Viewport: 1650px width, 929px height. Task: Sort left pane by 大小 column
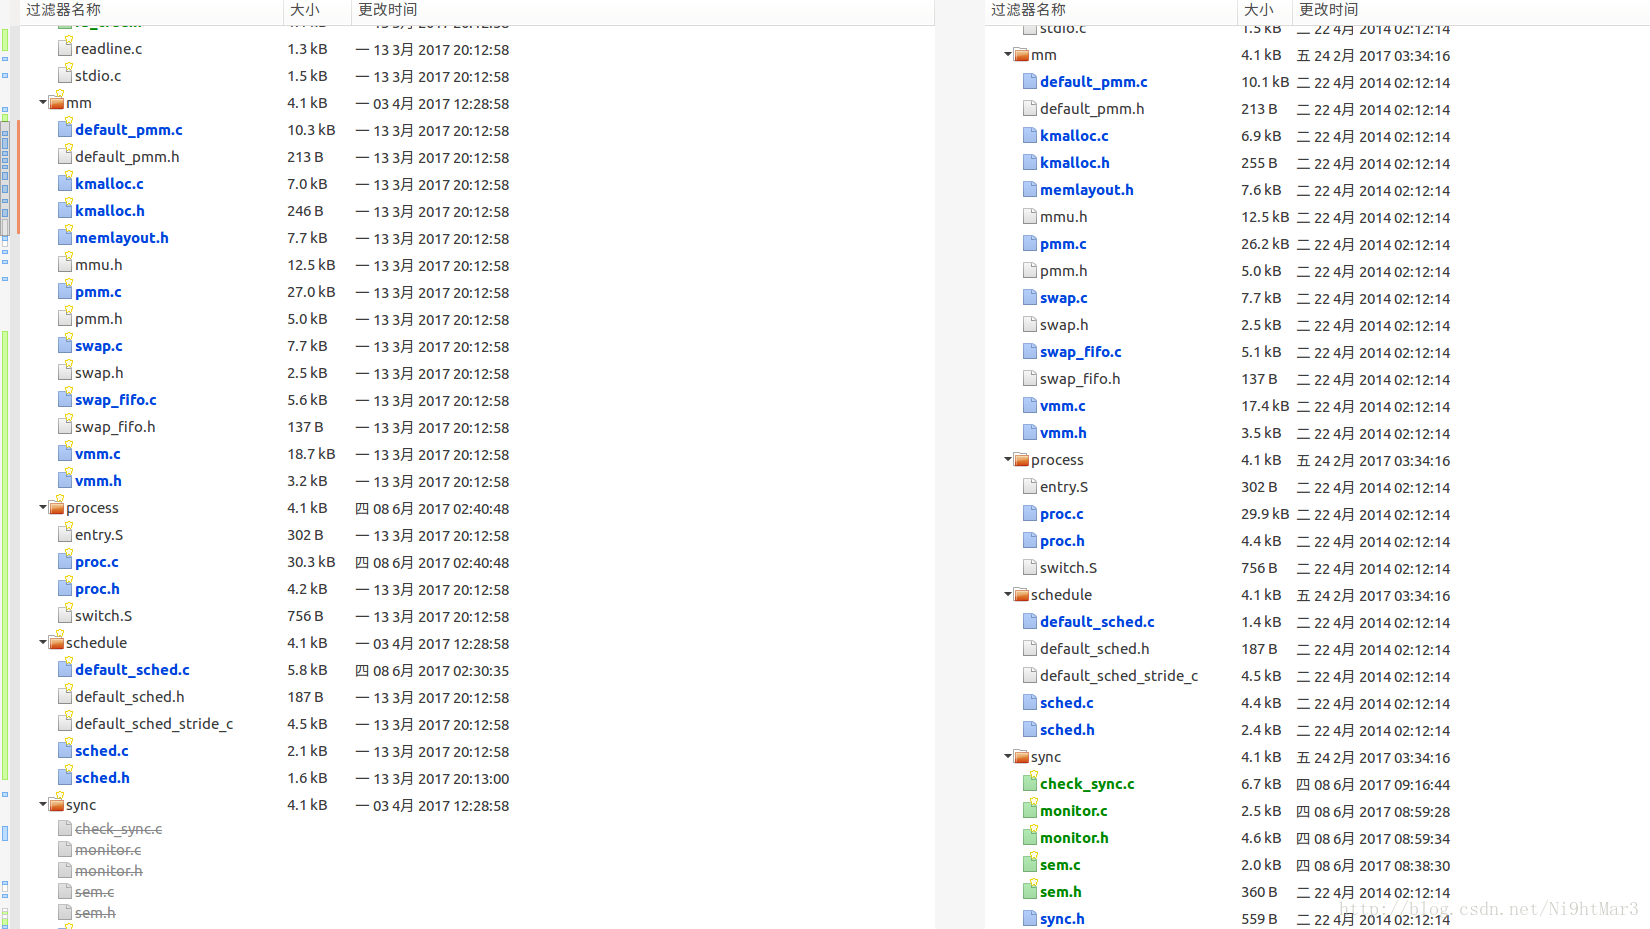coord(317,10)
